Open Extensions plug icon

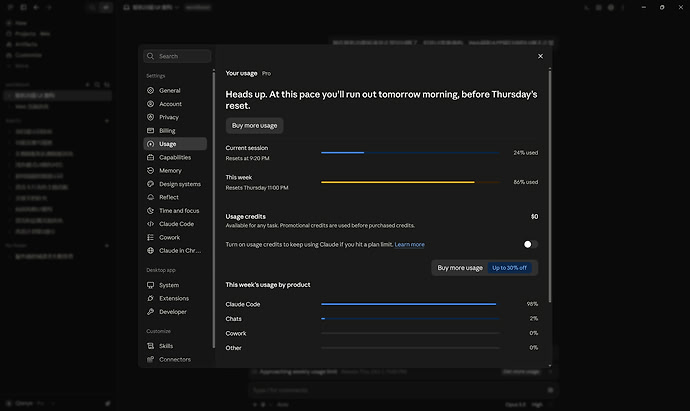click(150, 298)
